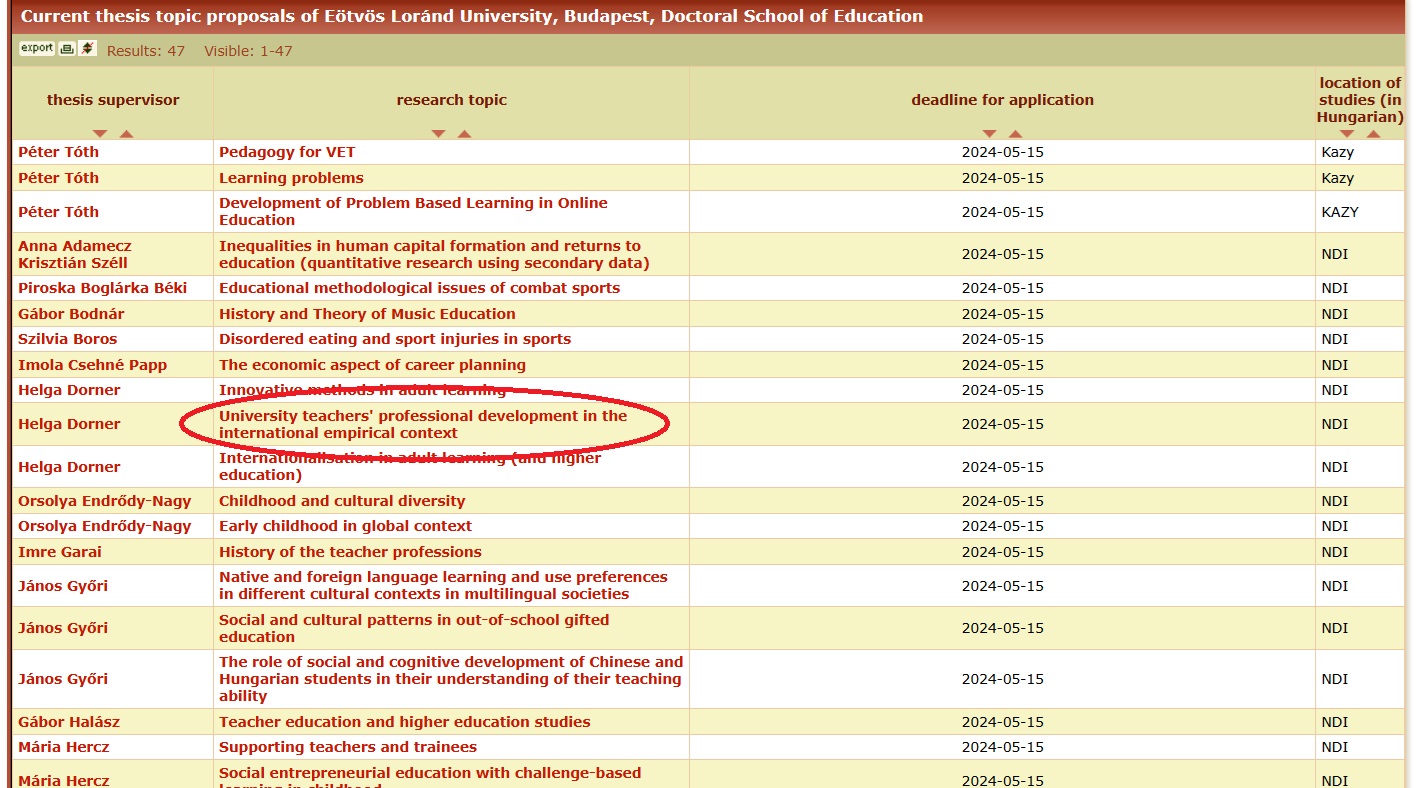Click the printer icon to print results

coord(67,48)
